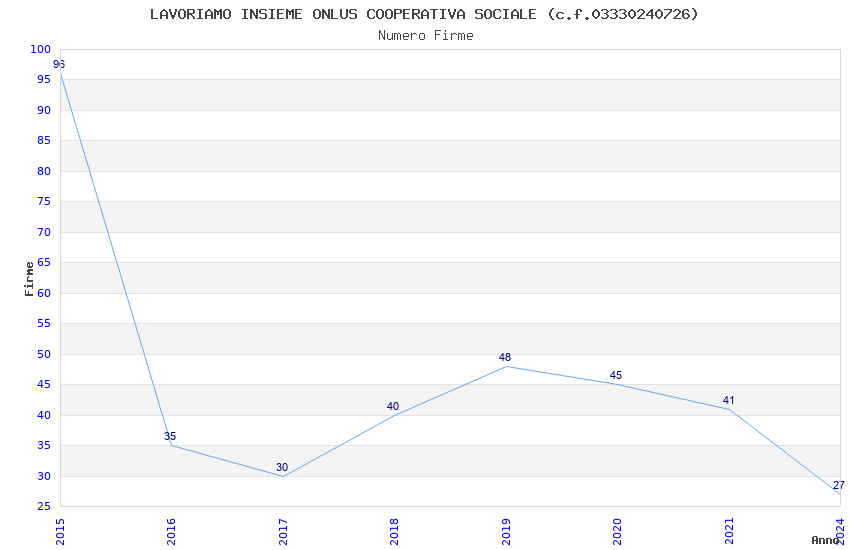The width and height of the screenshot is (850, 550).
Task: Click the y-axis value 60
Action: pyautogui.click(x=44, y=293)
